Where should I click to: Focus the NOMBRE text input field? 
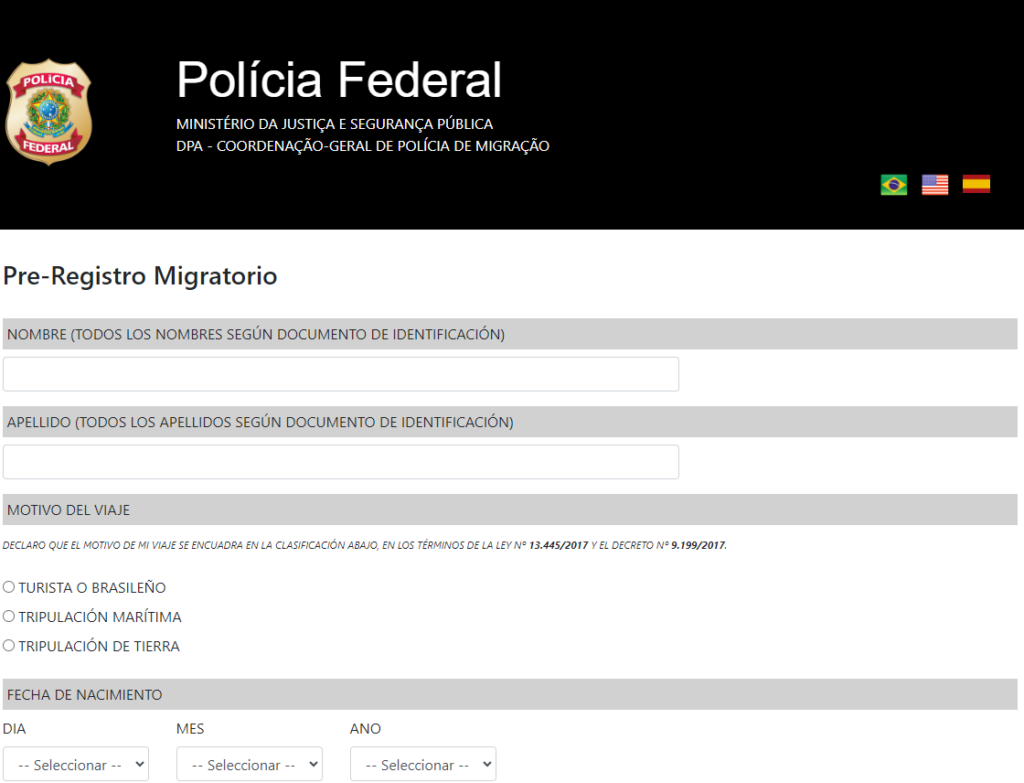pyautogui.click(x=341, y=374)
